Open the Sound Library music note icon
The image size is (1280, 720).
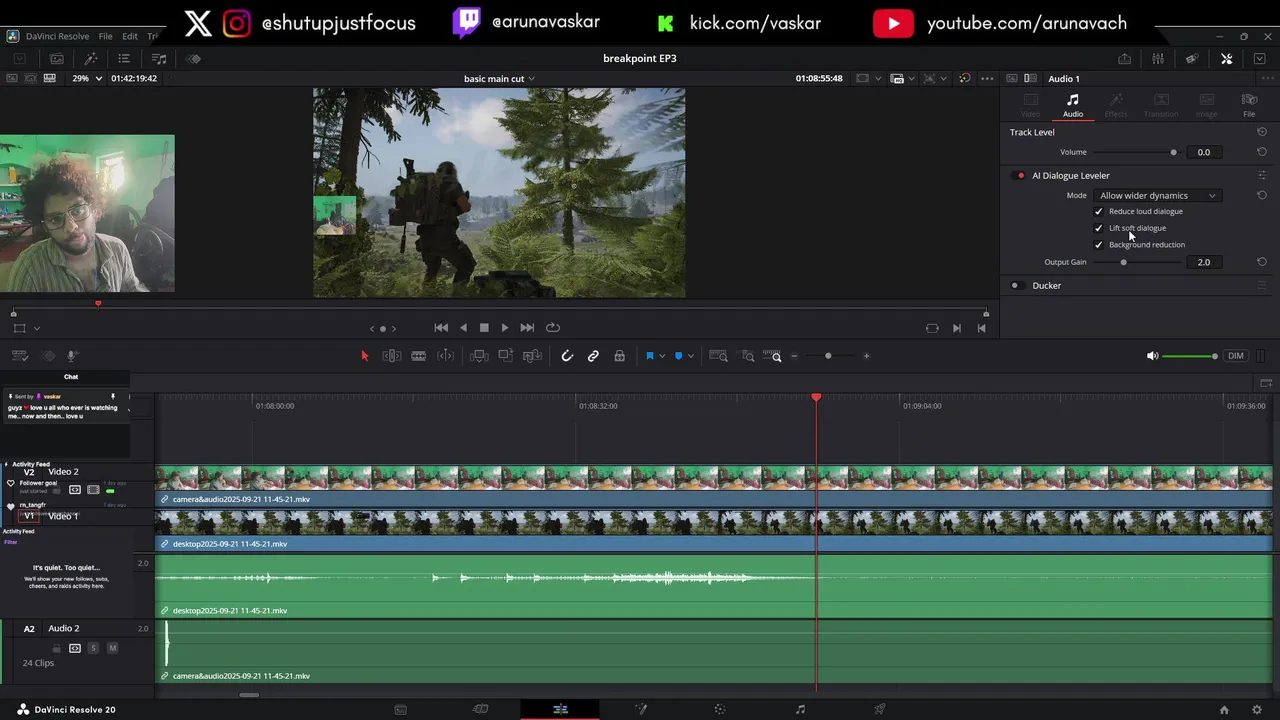coord(159,59)
